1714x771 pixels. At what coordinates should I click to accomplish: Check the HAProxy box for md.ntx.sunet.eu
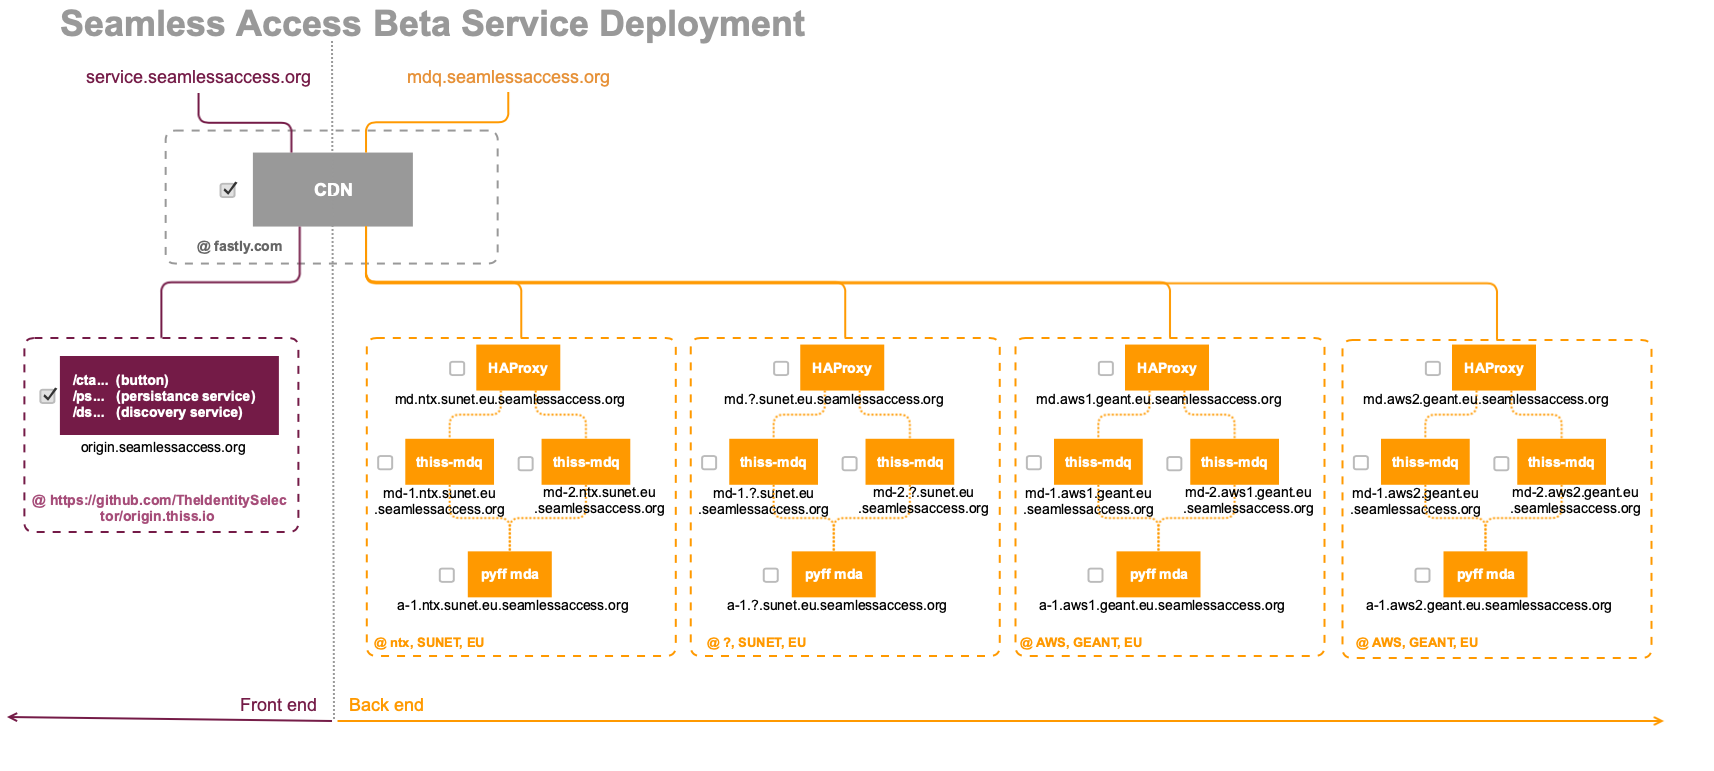457,368
